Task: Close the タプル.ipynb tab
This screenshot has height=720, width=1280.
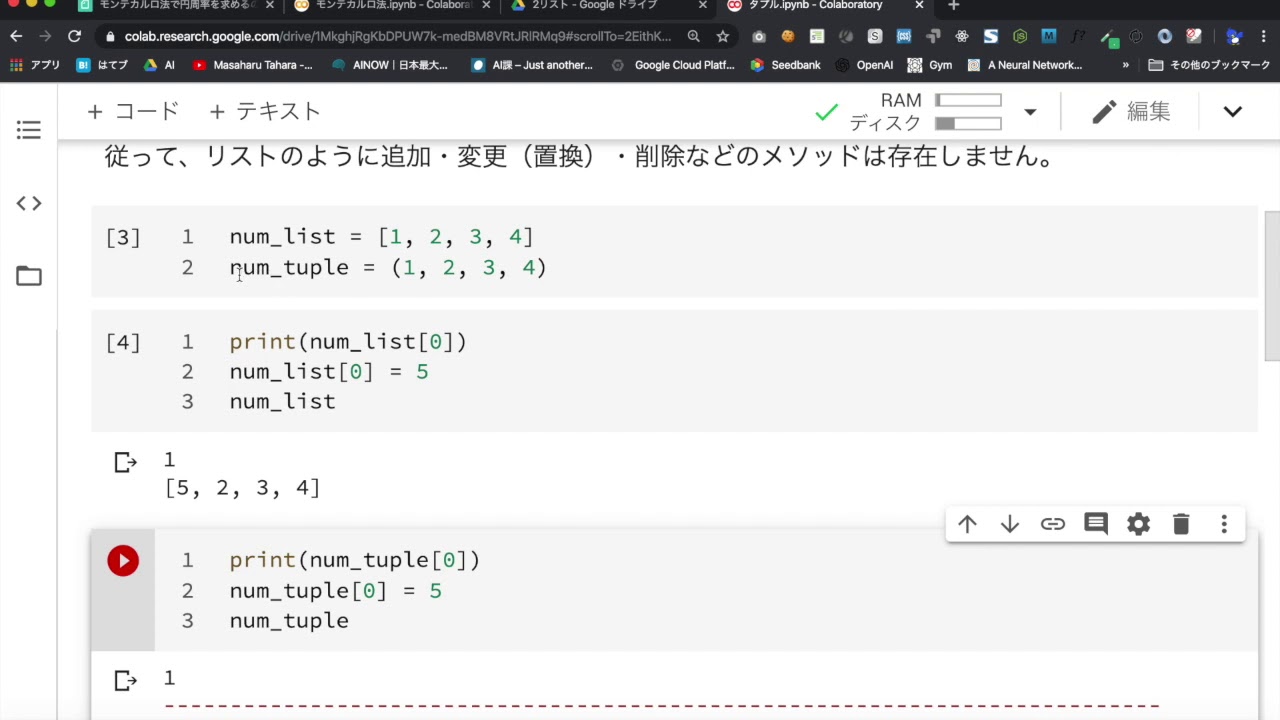Action: pos(919,6)
